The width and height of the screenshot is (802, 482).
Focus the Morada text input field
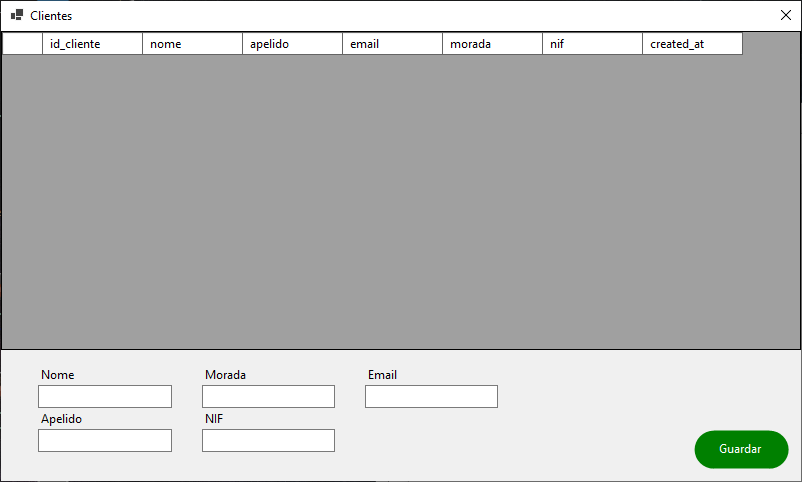pyautogui.click(x=268, y=397)
